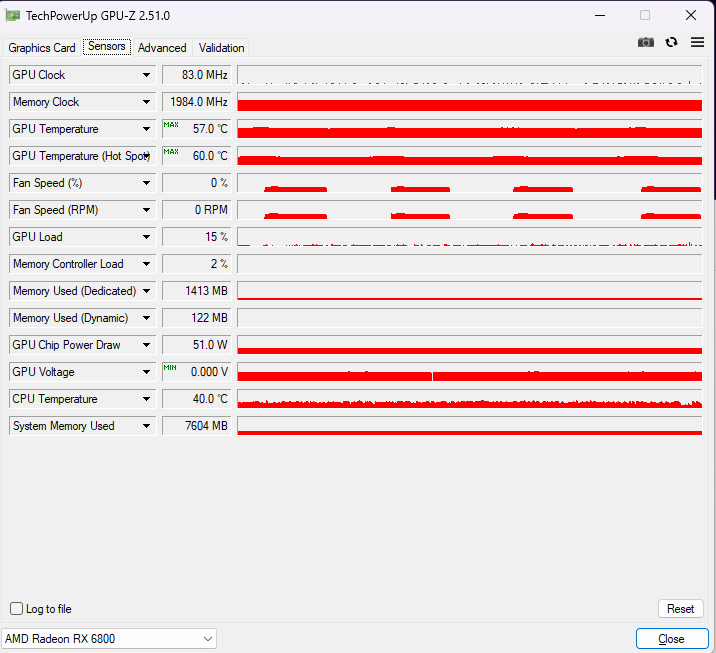Screen dimensions: 716x653
Task: Click the GPU Voltage history graph
Action: [469, 372]
